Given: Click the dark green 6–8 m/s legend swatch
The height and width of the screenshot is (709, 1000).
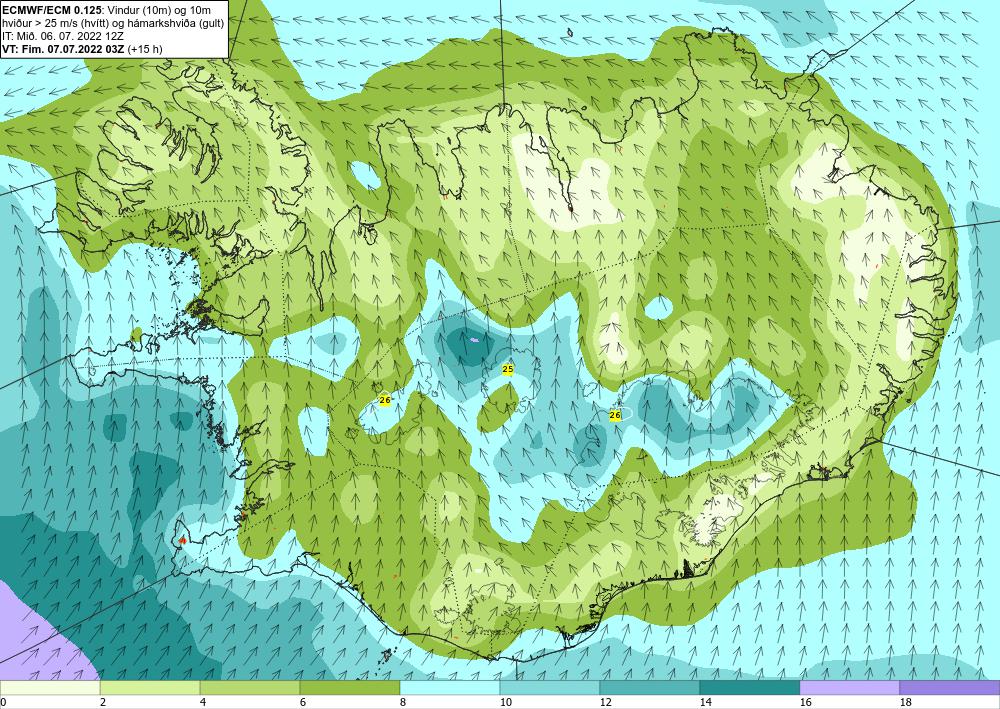Looking at the screenshot, I should pos(349,688).
